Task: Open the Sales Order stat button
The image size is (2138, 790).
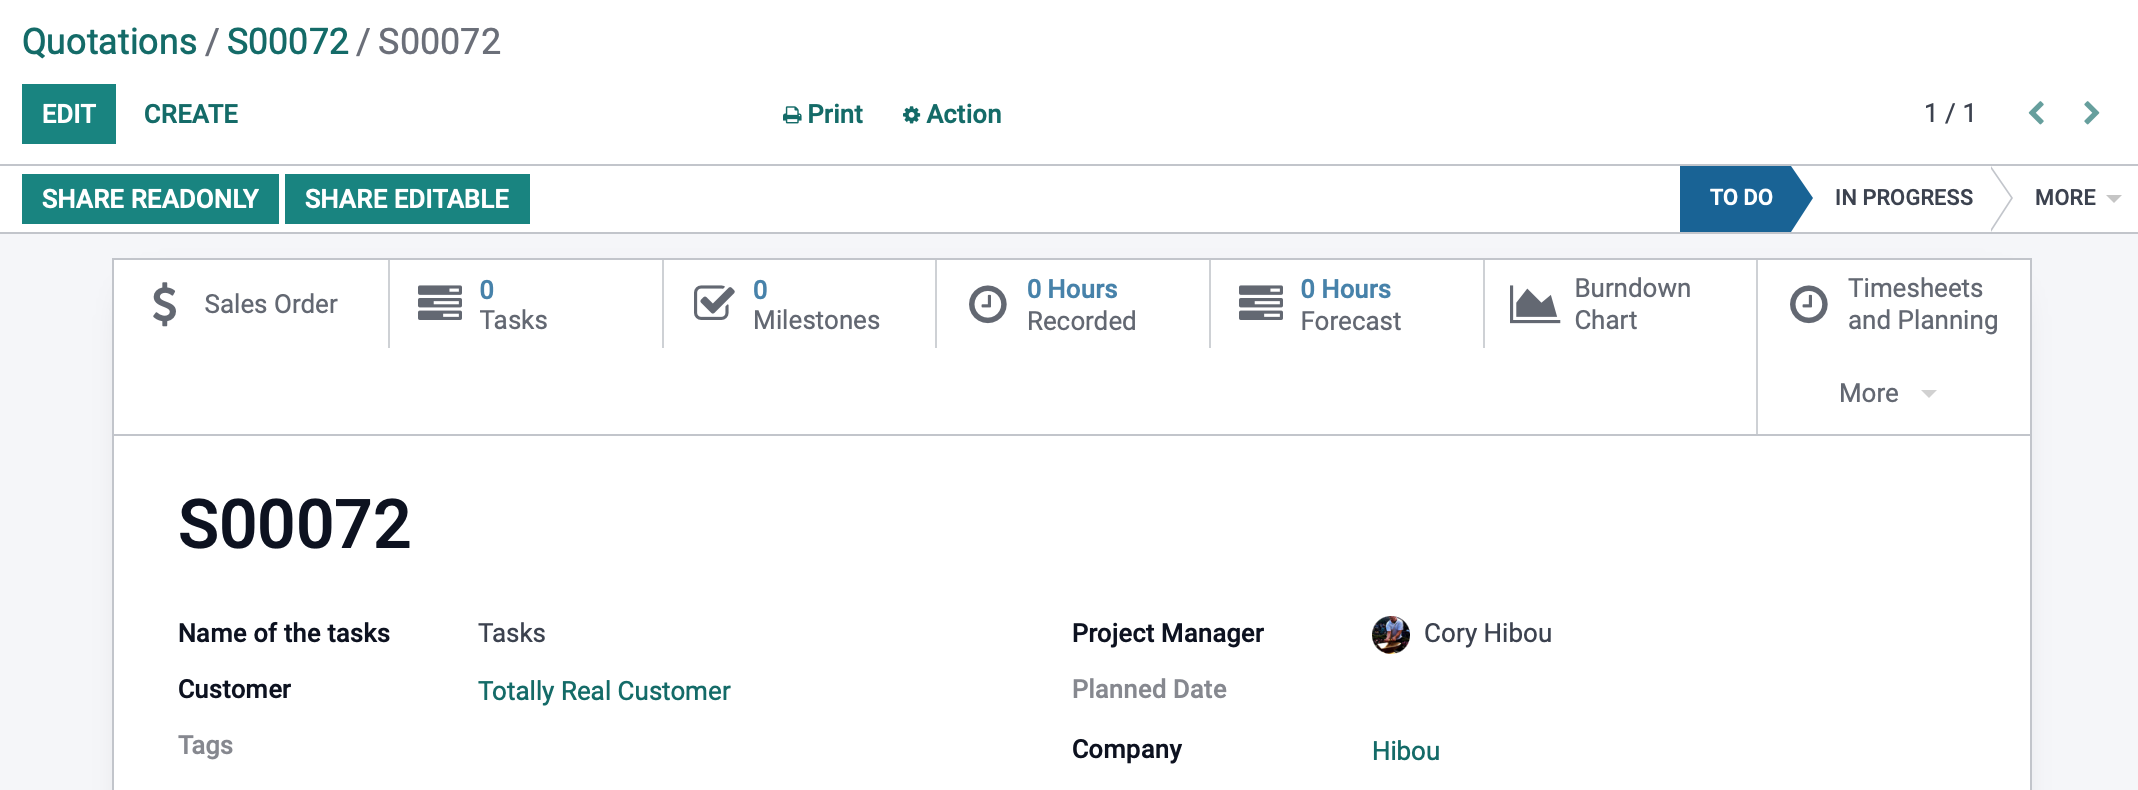Action: (x=251, y=304)
